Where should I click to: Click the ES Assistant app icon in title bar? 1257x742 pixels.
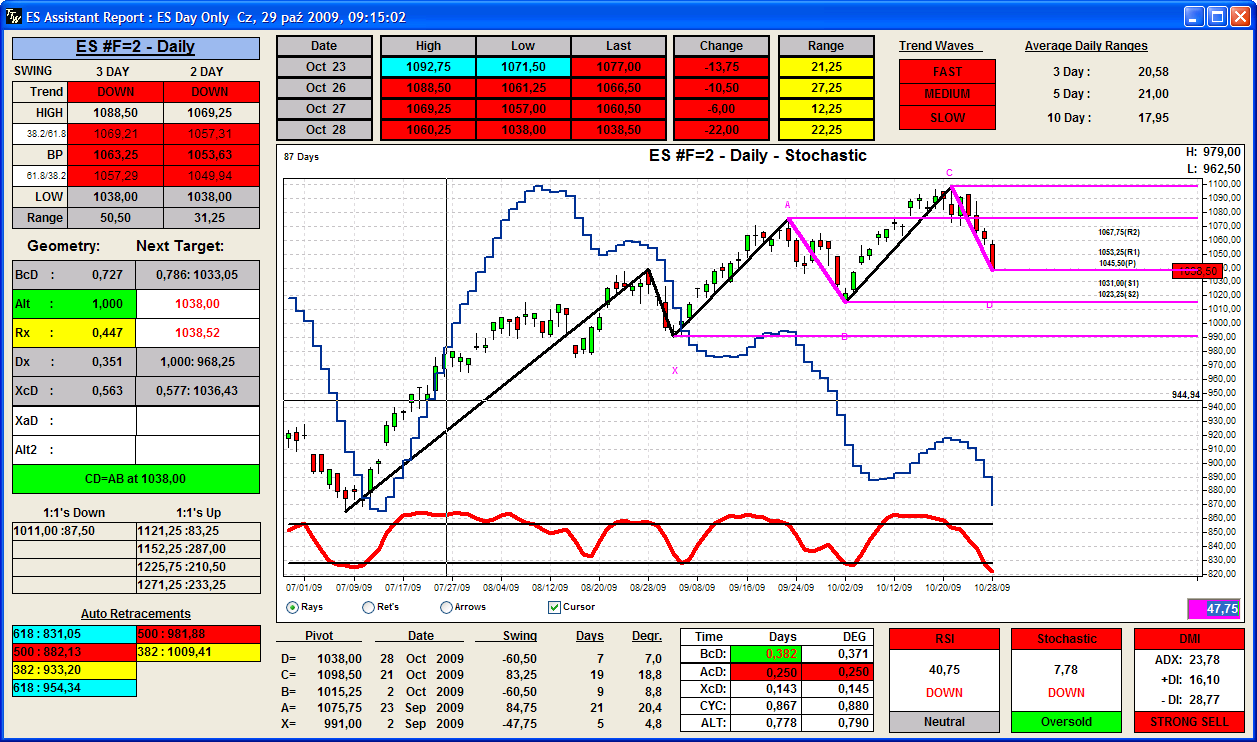[12, 17]
